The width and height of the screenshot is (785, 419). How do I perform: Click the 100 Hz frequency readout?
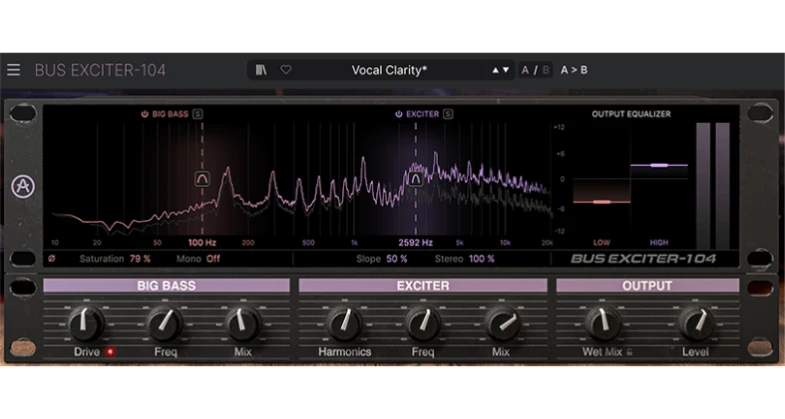click(202, 243)
